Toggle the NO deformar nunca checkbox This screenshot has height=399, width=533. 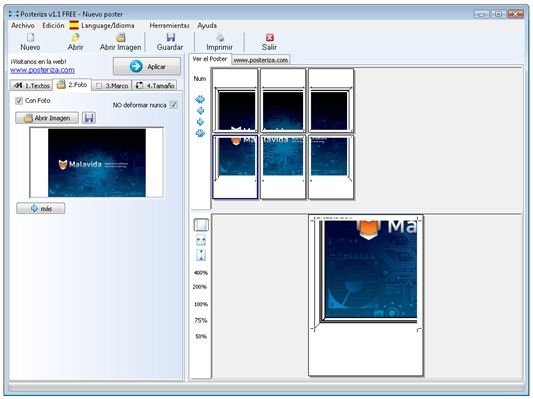pyautogui.click(x=173, y=105)
